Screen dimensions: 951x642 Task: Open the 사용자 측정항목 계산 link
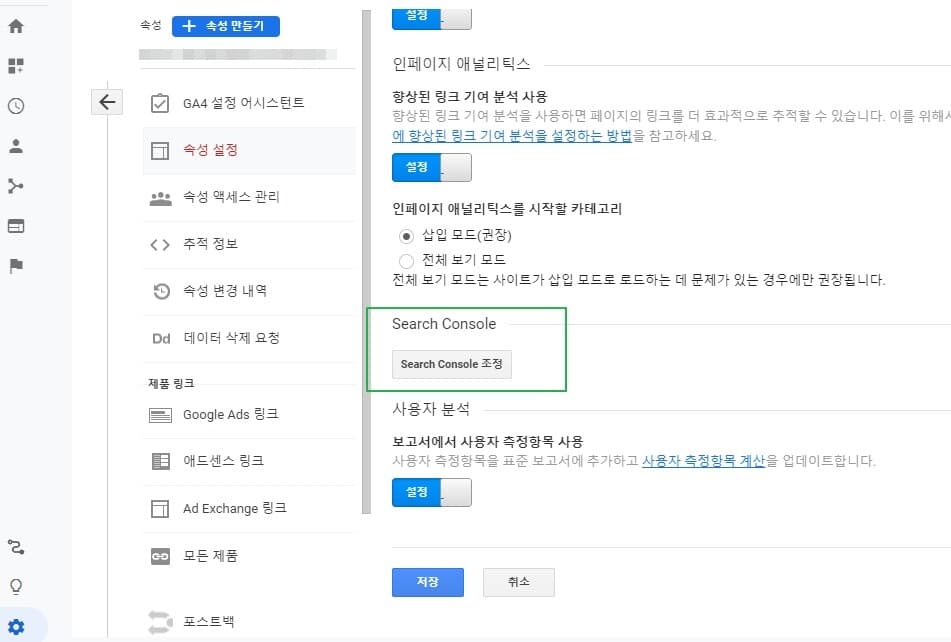click(704, 461)
